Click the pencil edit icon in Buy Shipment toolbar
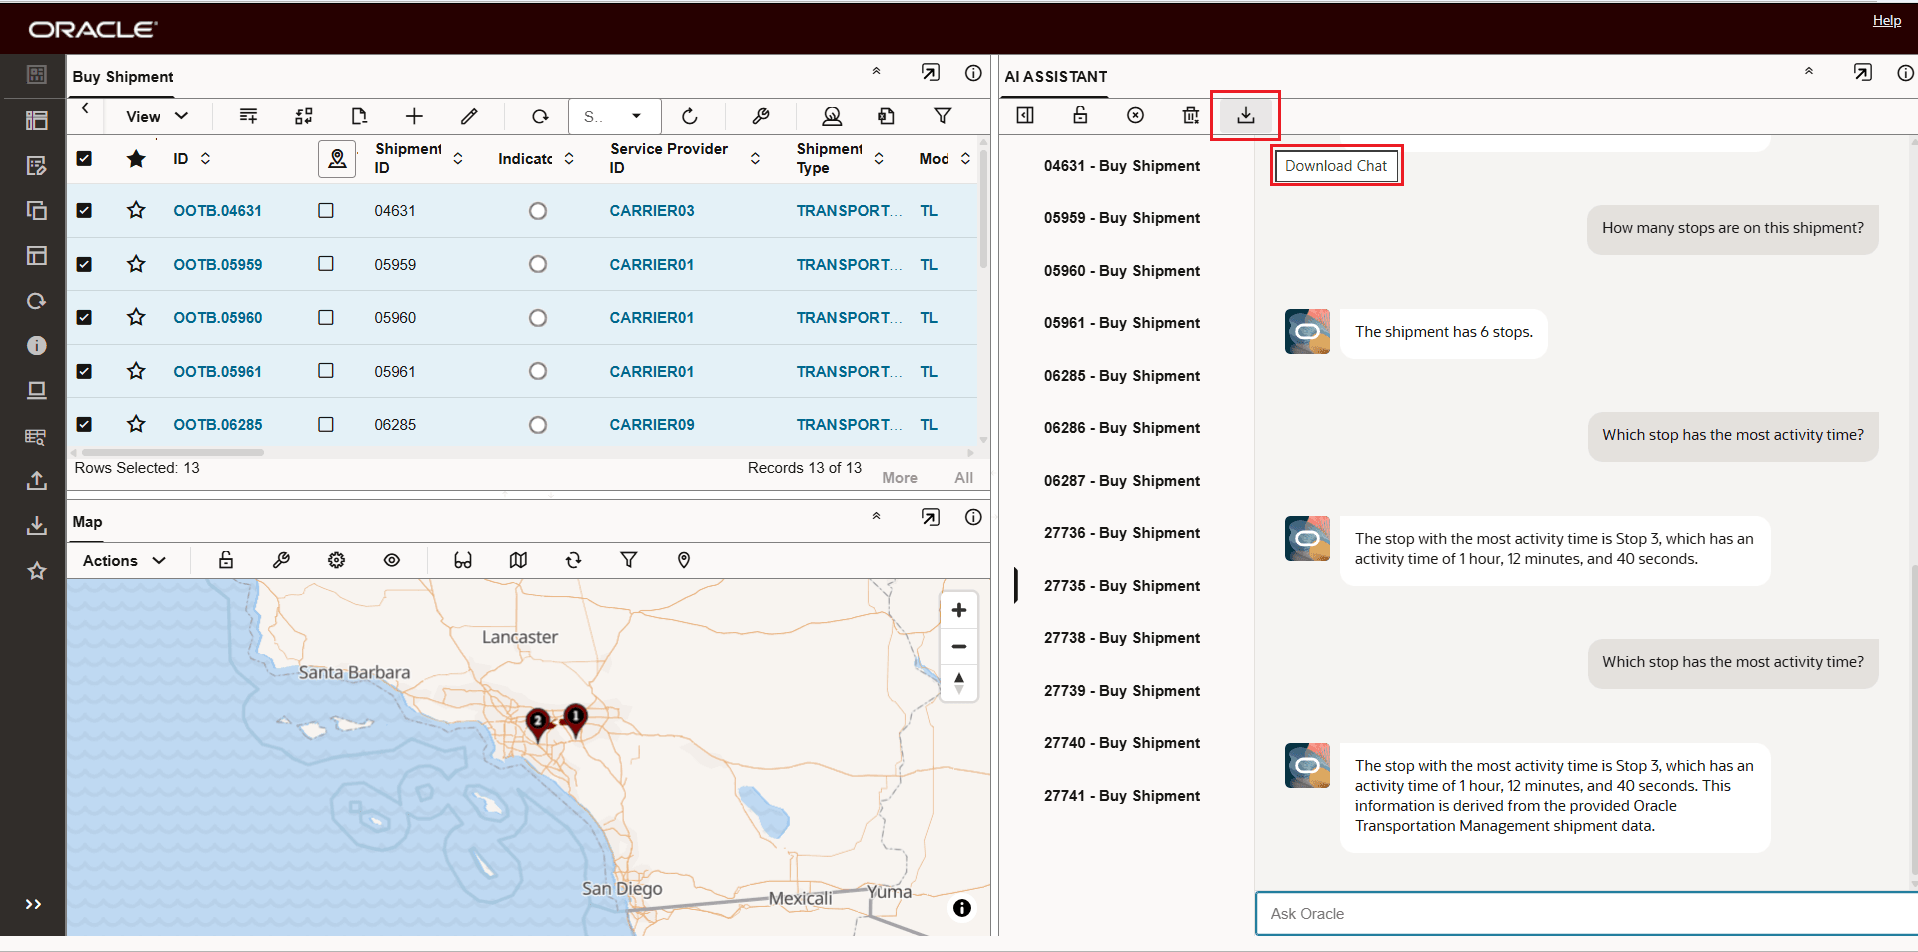 469,116
